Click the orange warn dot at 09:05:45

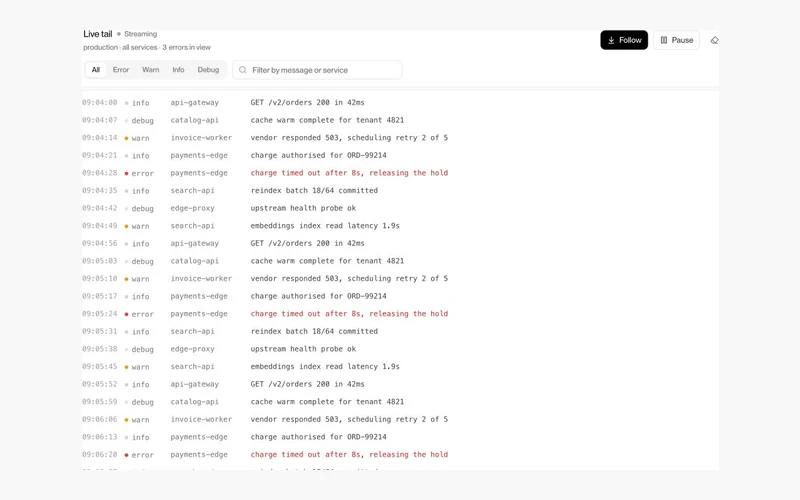(x=127, y=367)
